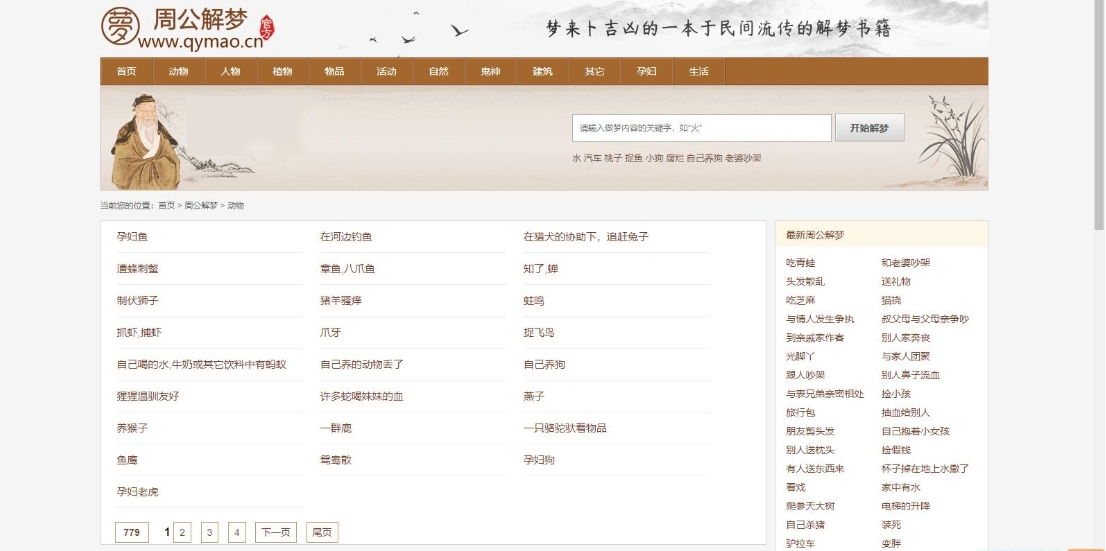The image size is (1106, 551).
Task: Select the 孕妇 category tab
Action: [646, 71]
